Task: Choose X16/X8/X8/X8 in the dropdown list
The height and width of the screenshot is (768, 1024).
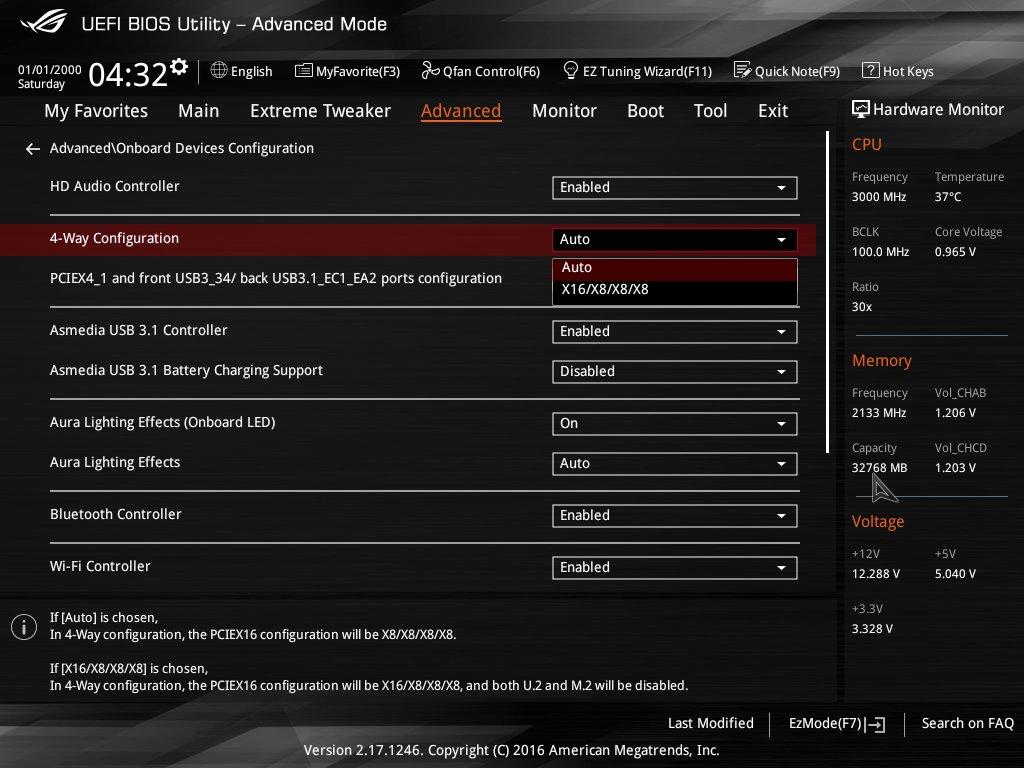Action: click(675, 290)
